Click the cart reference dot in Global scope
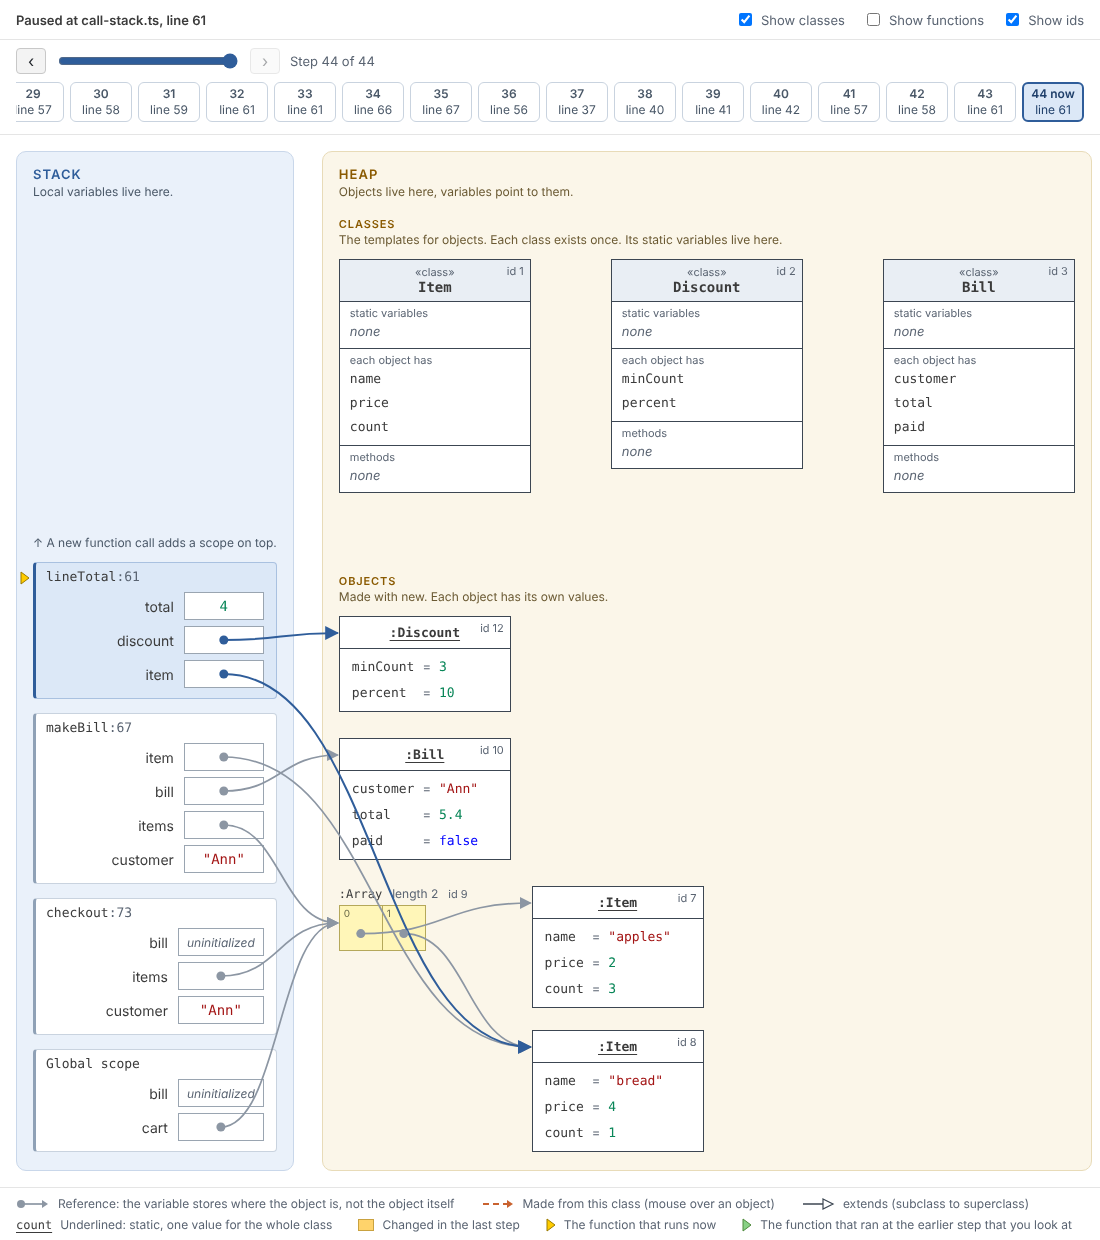 tap(221, 1127)
